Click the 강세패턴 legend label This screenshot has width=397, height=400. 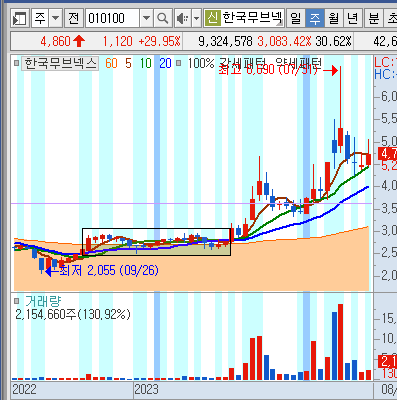pyautogui.click(x=242, y=63)
